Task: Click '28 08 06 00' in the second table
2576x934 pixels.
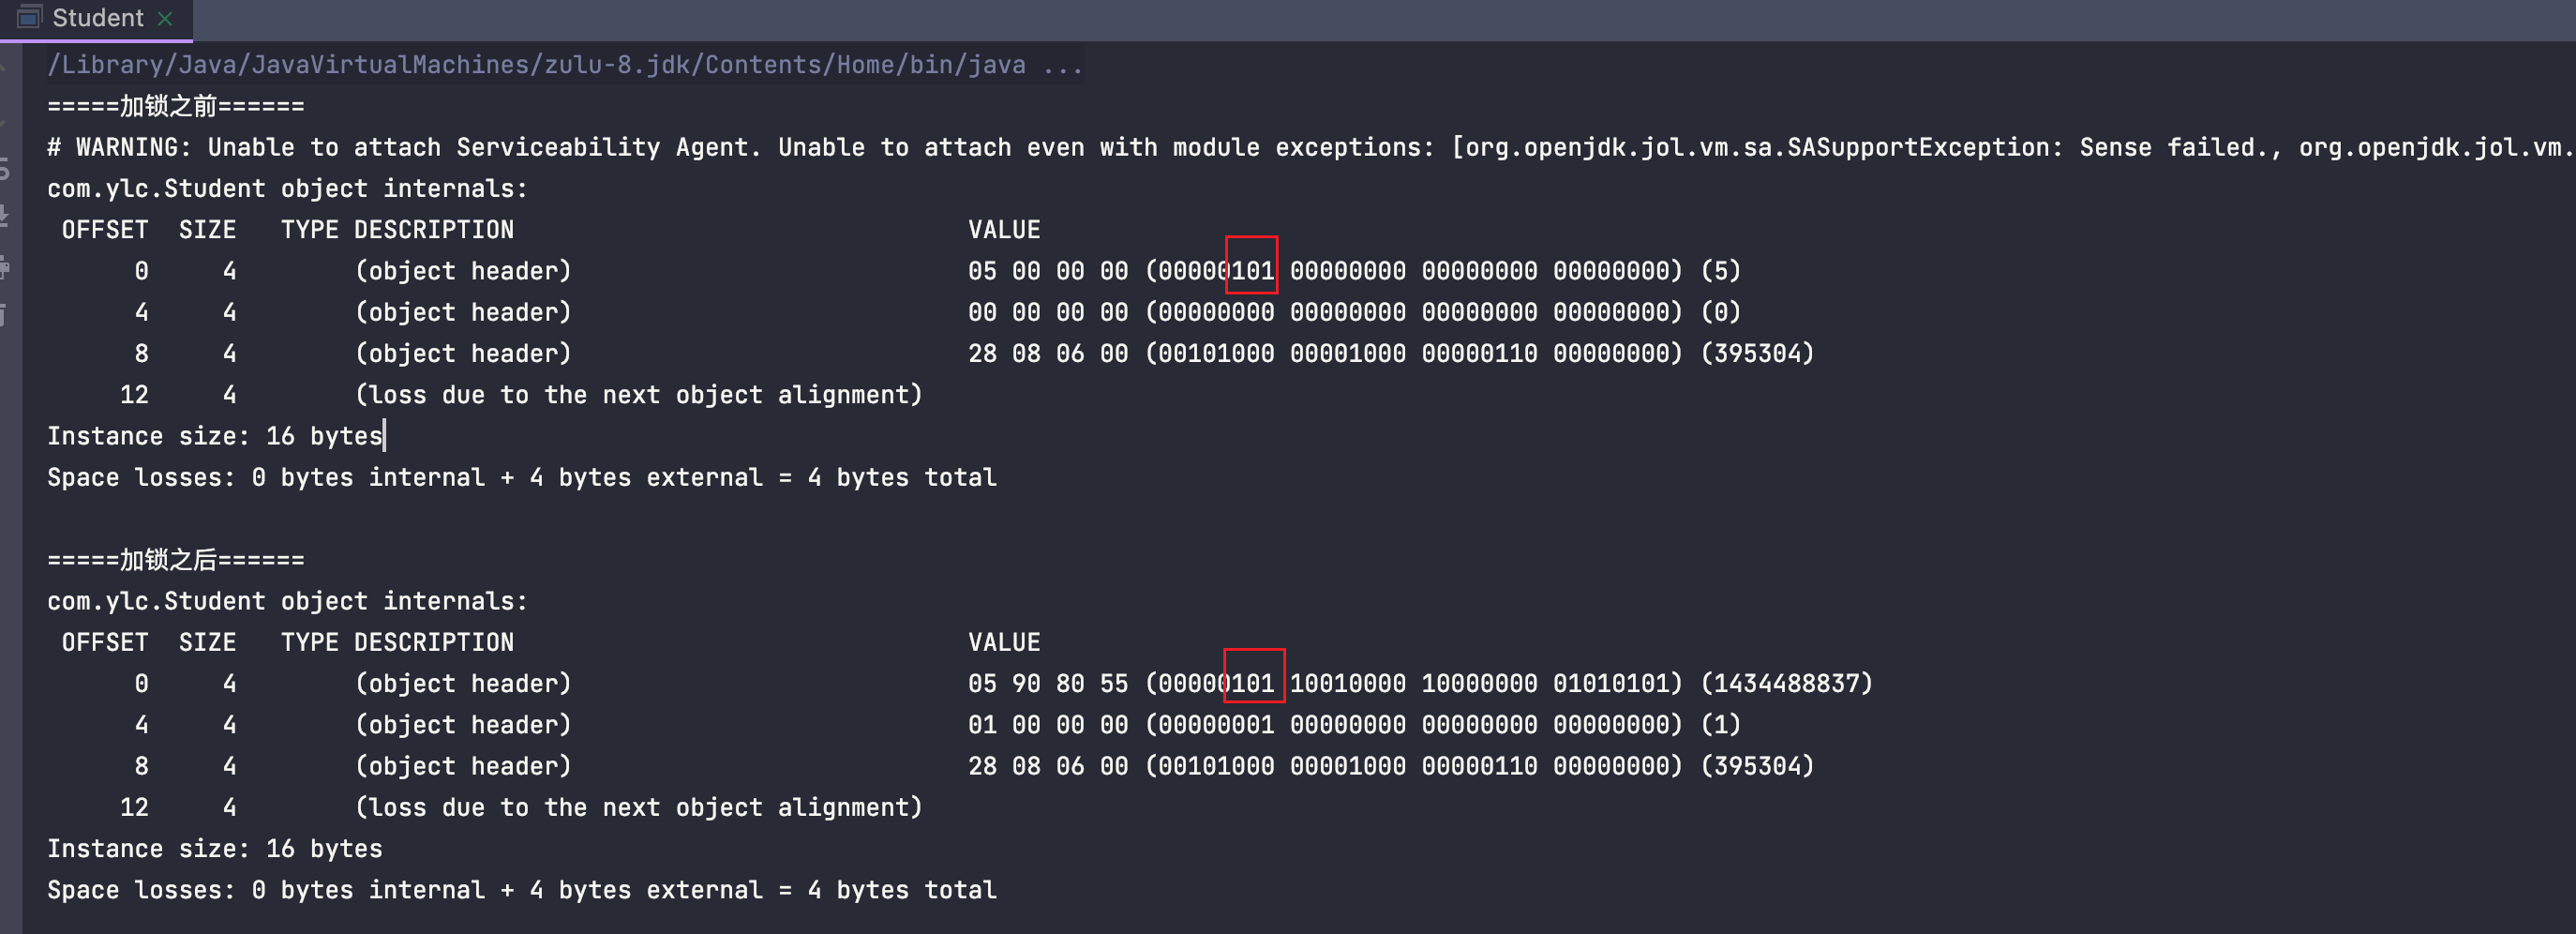Action: [1048, 766]
